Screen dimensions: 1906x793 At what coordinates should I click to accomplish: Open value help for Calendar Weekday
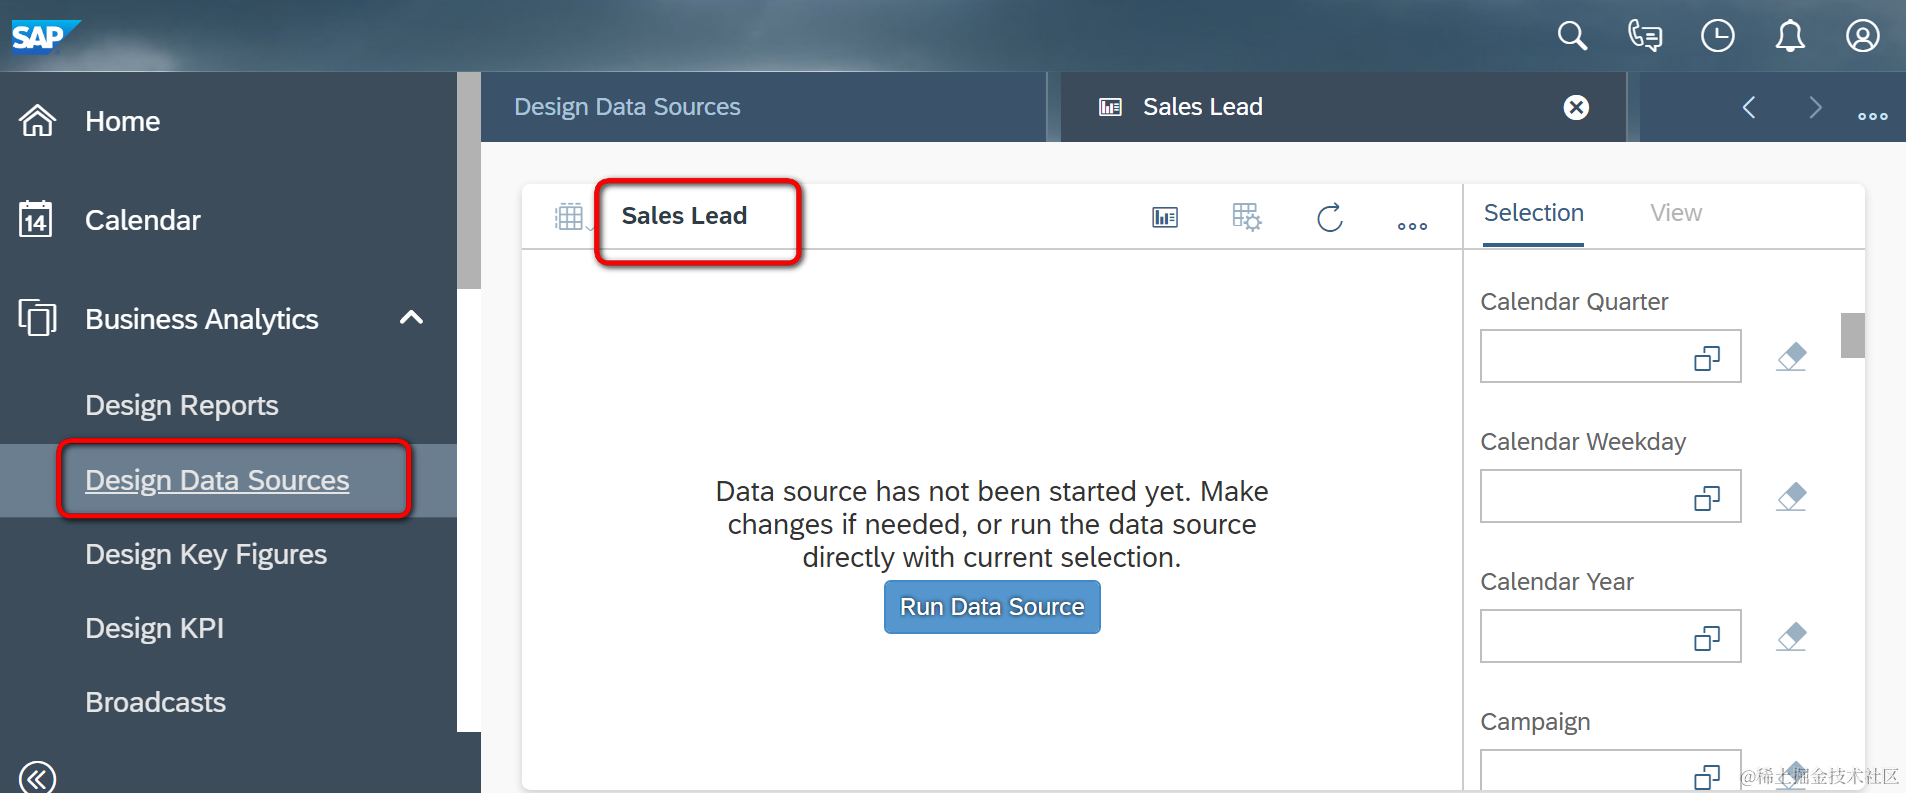point(1707,497)
